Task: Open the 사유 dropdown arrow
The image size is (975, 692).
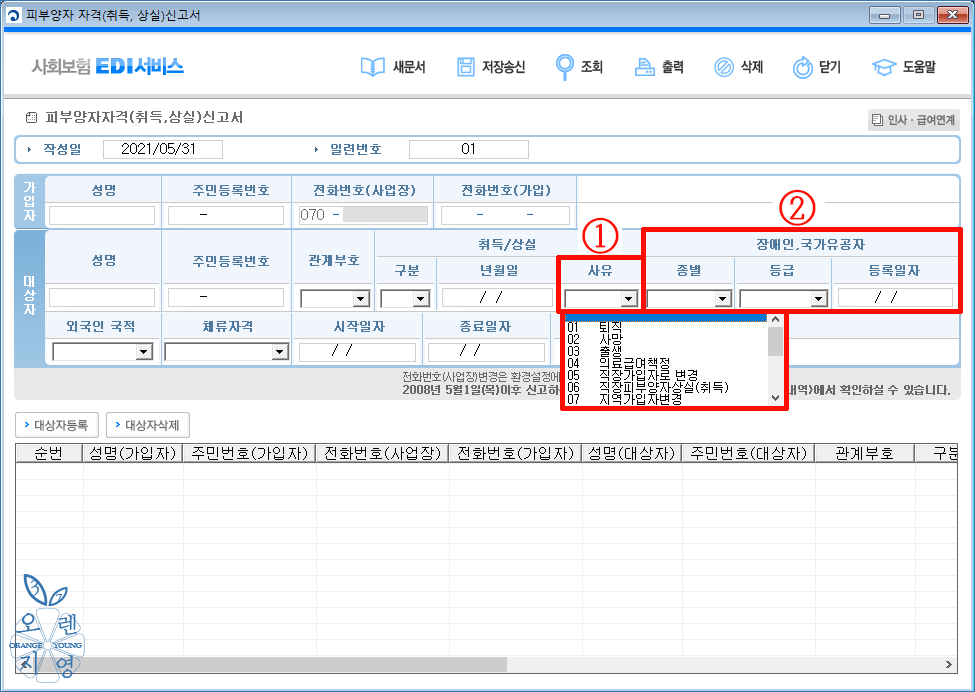Action: click(x=629, y=299)
